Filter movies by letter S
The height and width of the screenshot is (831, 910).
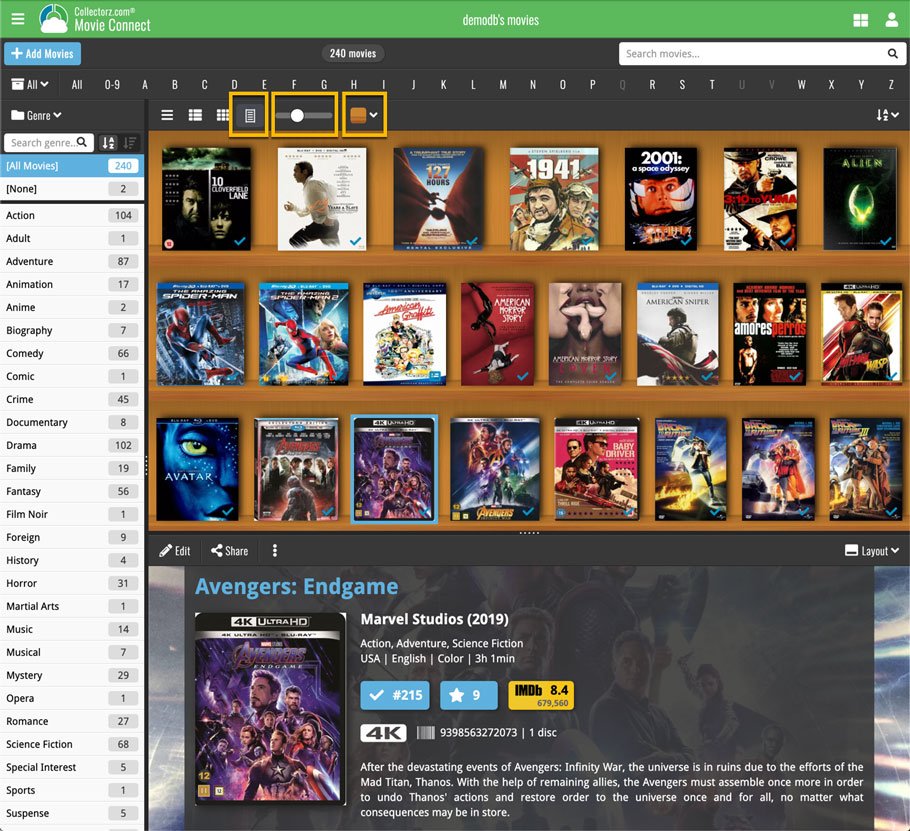pyautogui.click(x=682, y=85)
